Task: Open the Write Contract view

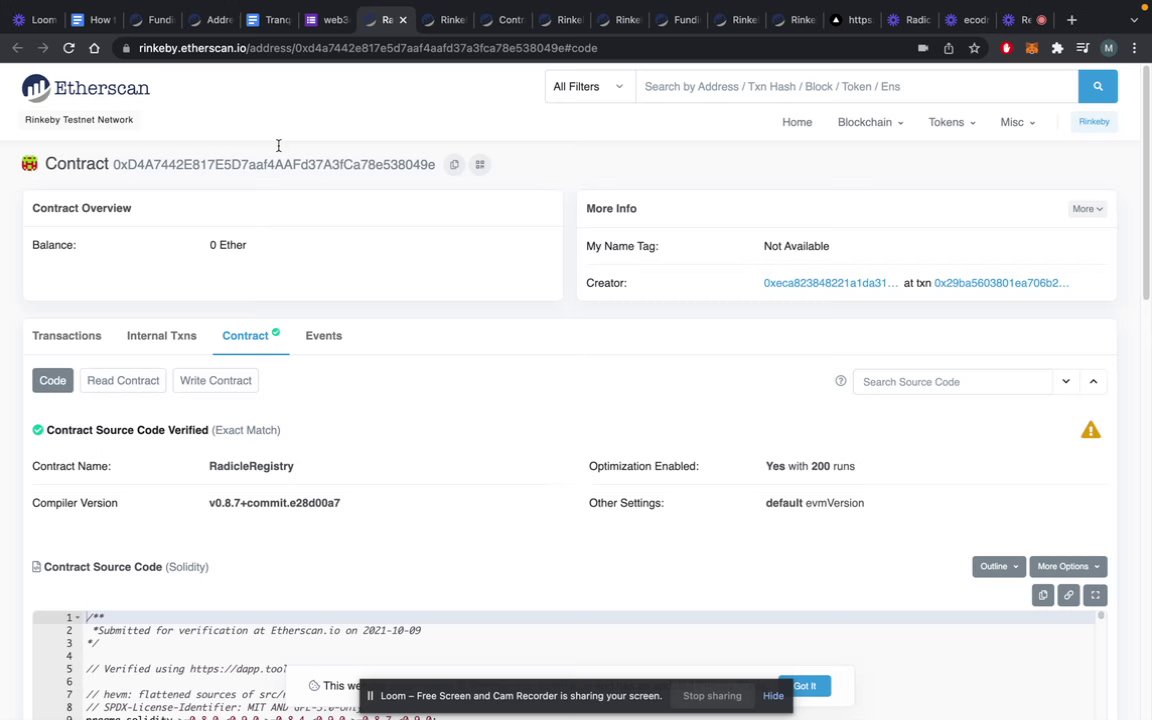Action: [x=215, y=381]
